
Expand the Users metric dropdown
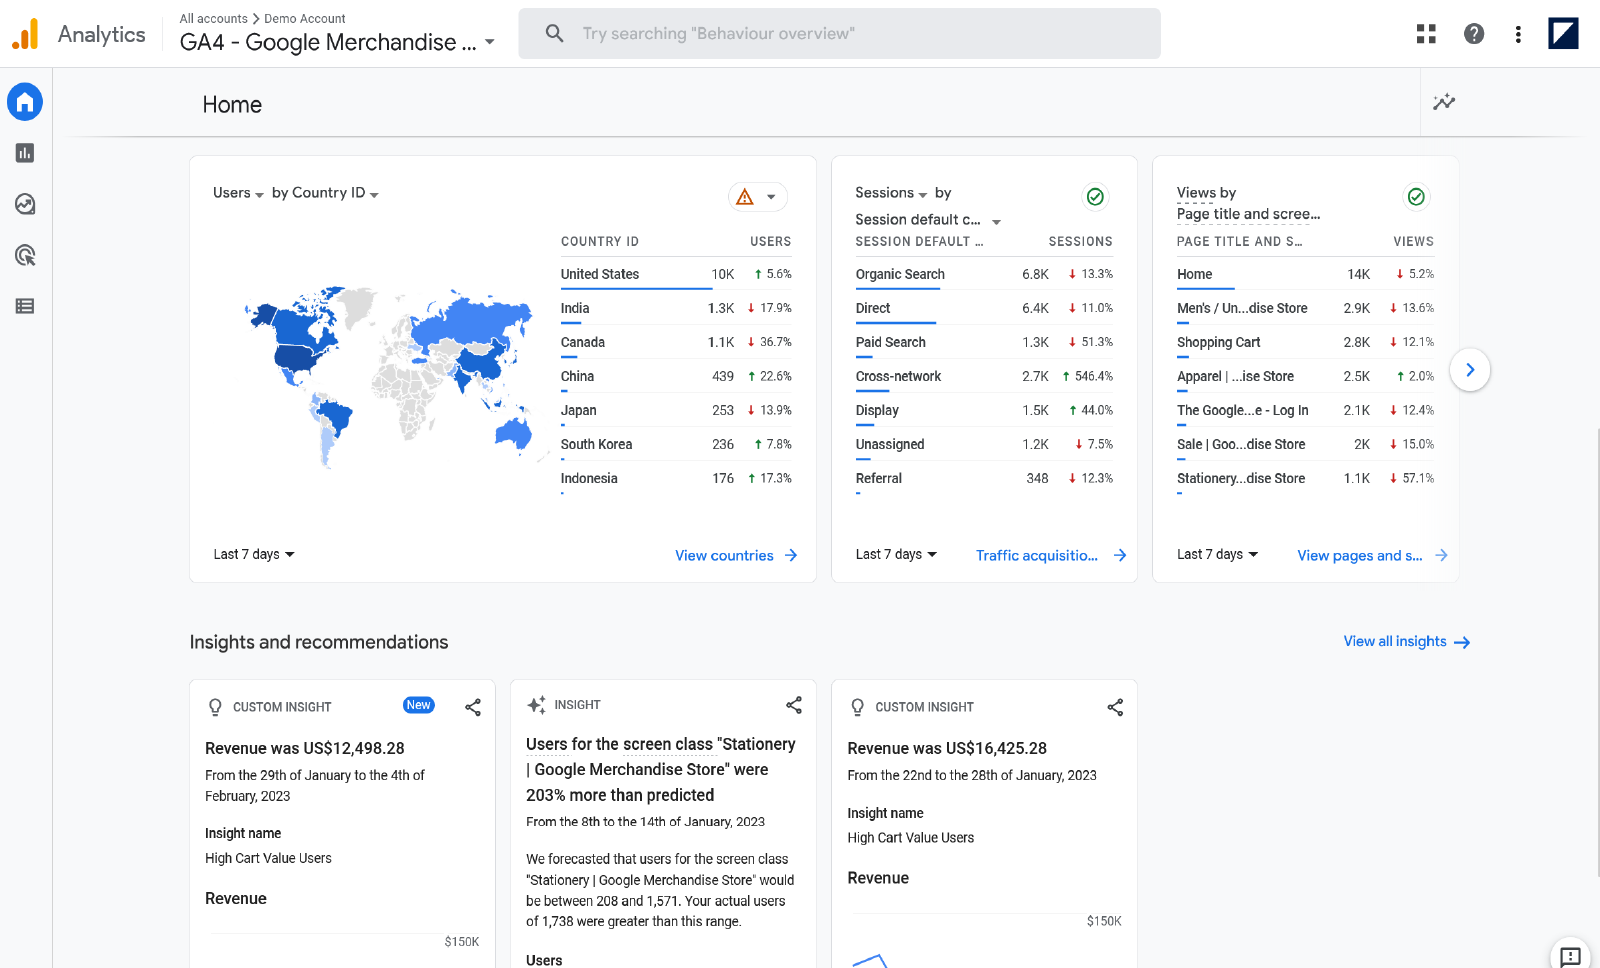[x=238, y=193]
